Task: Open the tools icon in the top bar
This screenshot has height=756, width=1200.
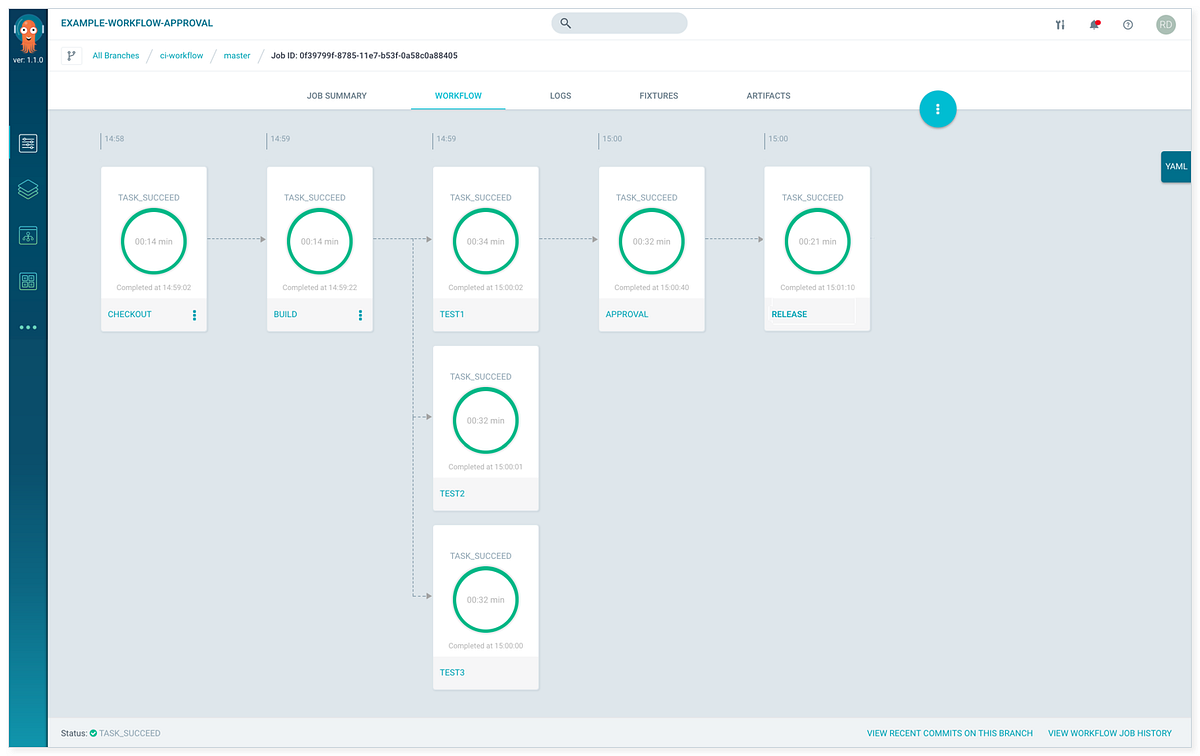Action: tap(1059, 24)
